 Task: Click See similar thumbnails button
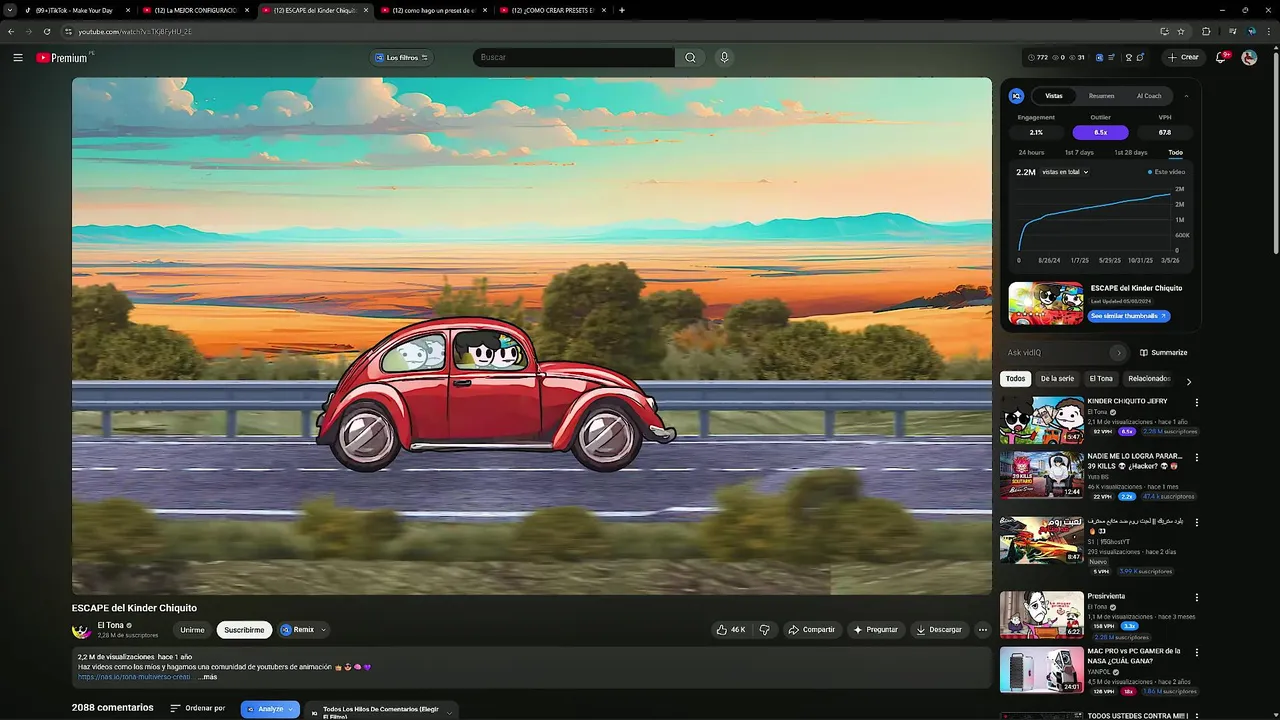point(1129,316)
